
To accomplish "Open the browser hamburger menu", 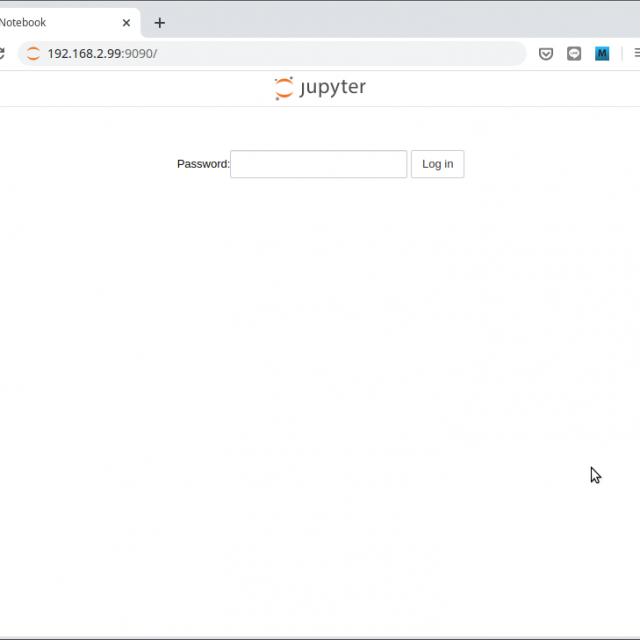I will [x=636, y=54].
